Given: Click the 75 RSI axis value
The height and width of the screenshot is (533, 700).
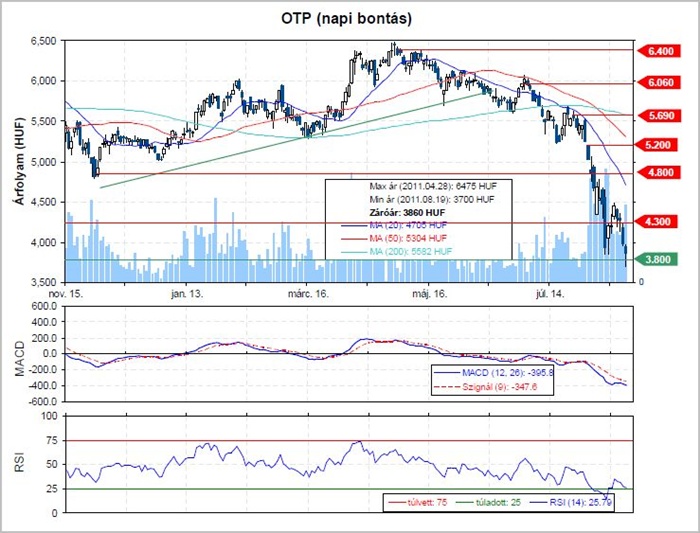Looking at the screenshot, I should click(52, 441).
